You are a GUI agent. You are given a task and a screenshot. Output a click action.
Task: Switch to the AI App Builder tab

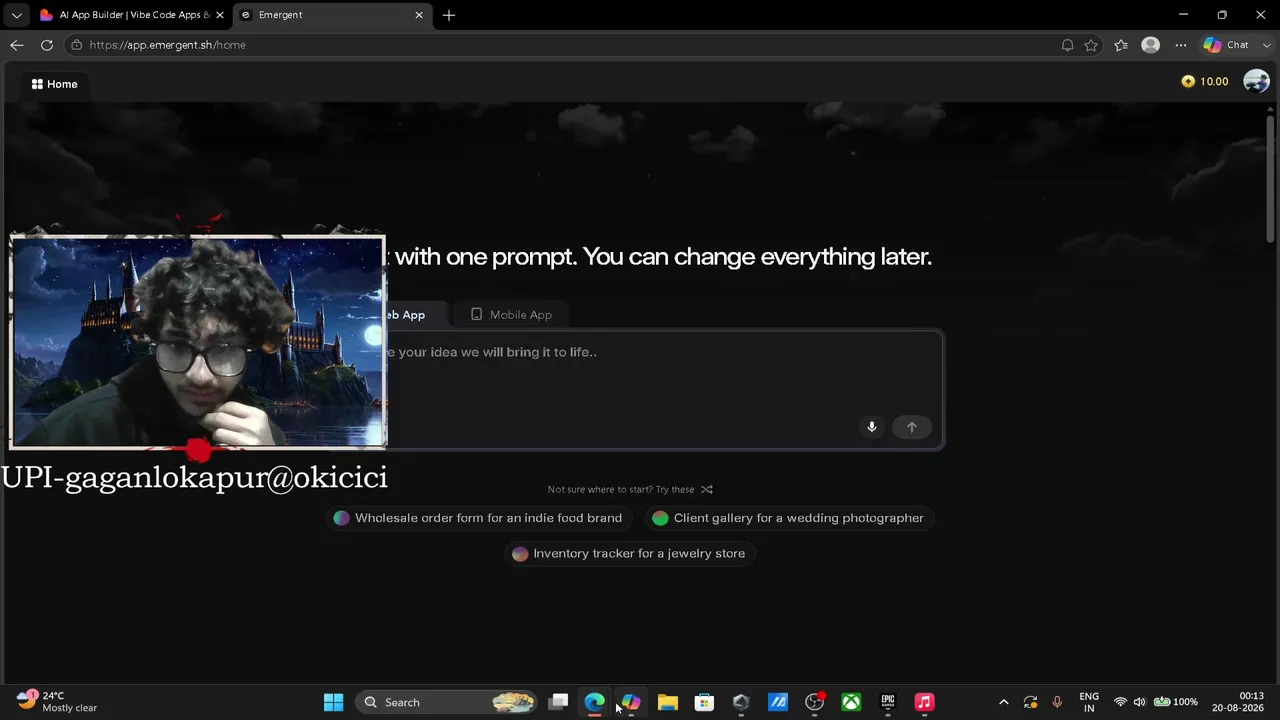click(x=134, y=15)
